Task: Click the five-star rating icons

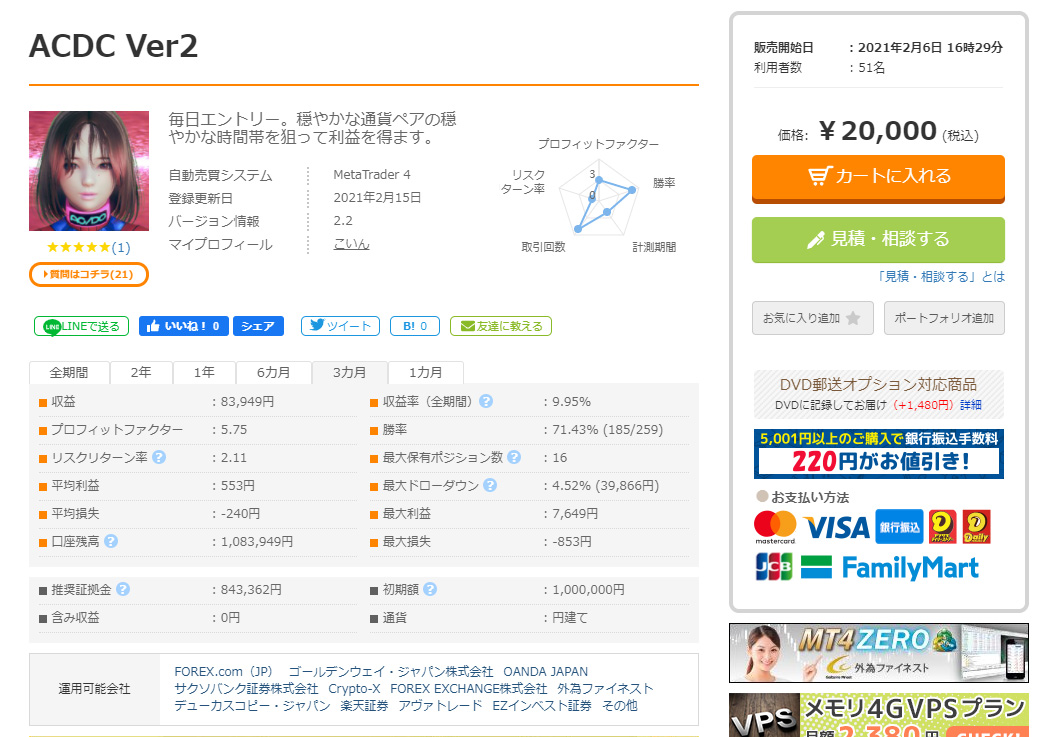Action: pos(78,247)
